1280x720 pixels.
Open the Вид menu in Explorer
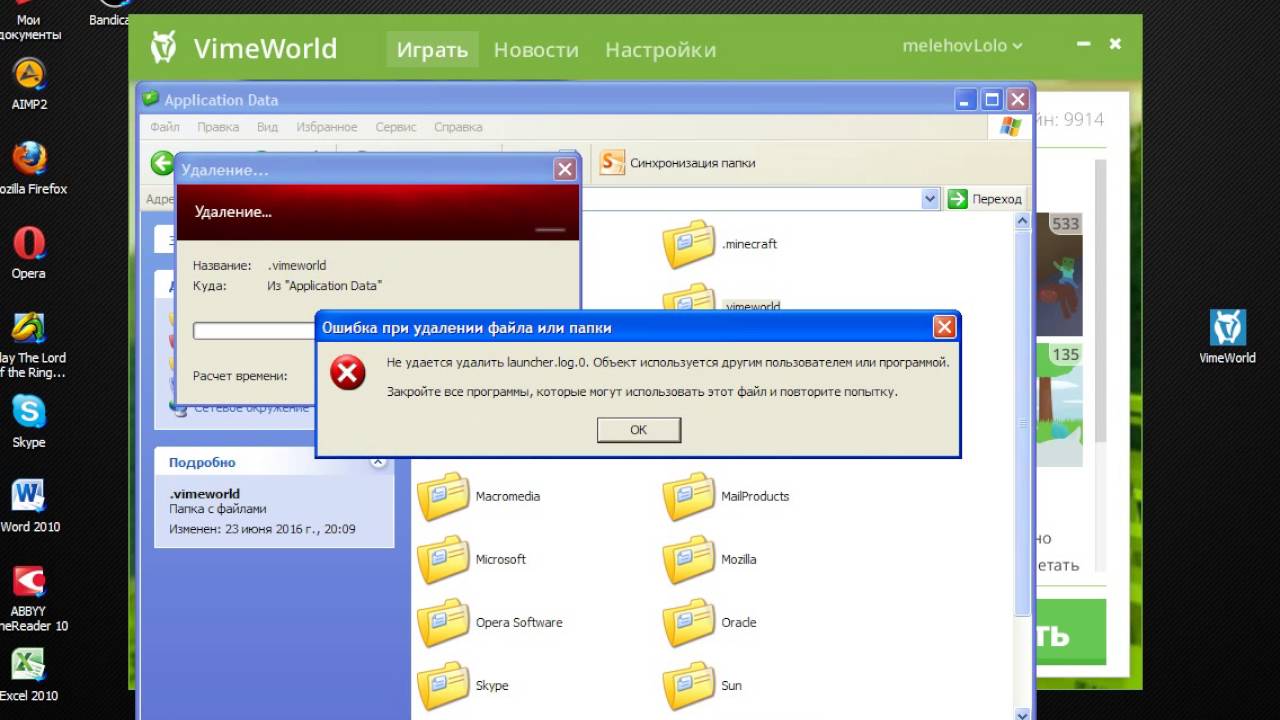(x=267, y=127)
